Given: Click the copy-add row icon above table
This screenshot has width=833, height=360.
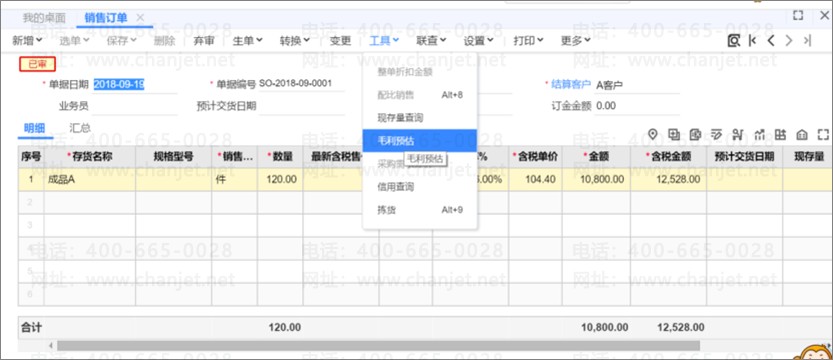Looking at the screenshot, I should (x=674, y=134).
